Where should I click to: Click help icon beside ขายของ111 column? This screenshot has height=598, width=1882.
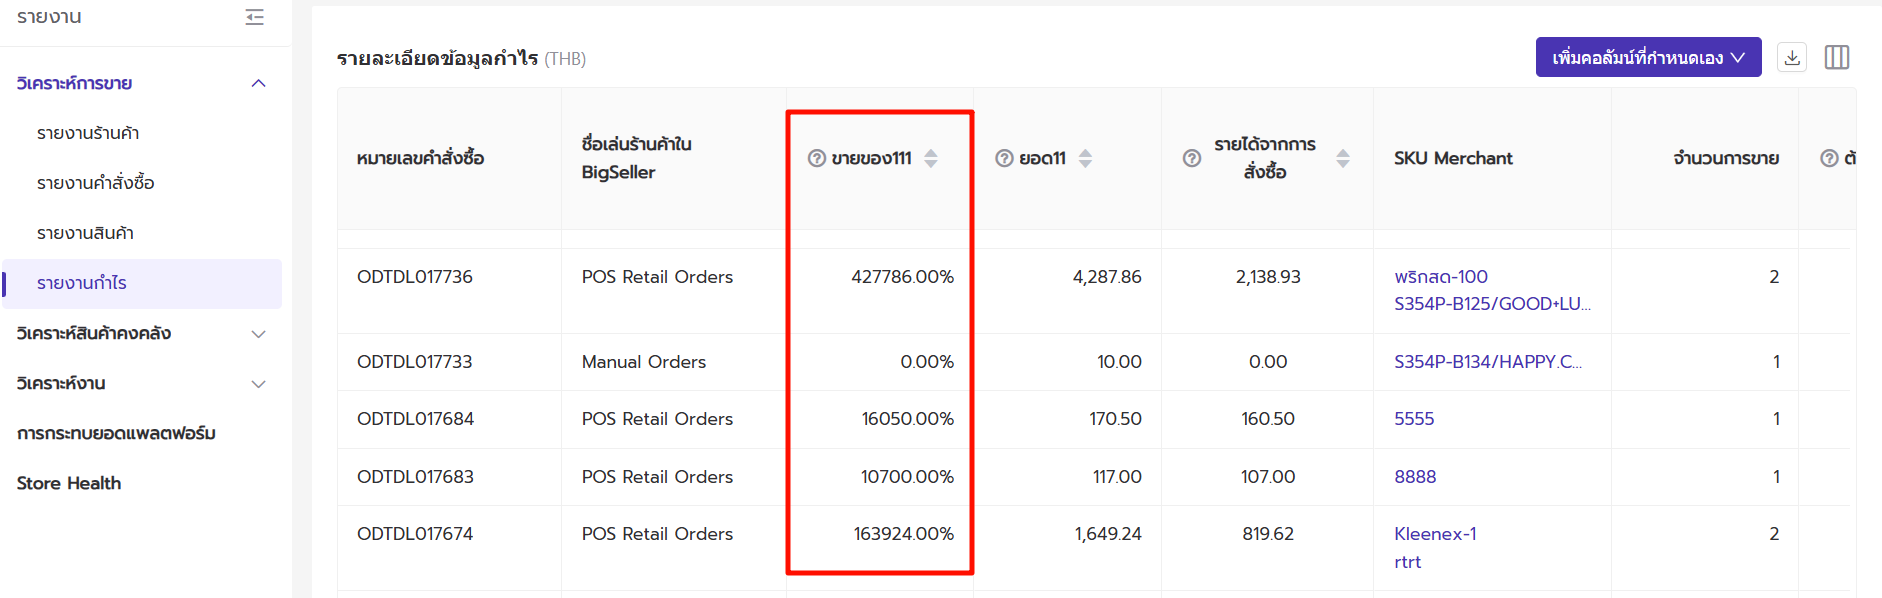coord(817,158)
